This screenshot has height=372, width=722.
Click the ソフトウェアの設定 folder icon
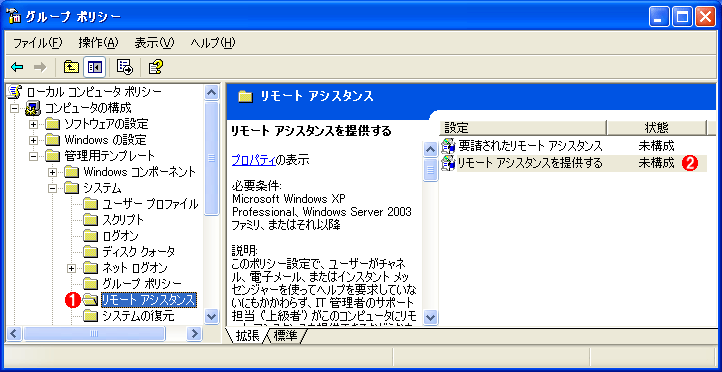pos(53,124)
